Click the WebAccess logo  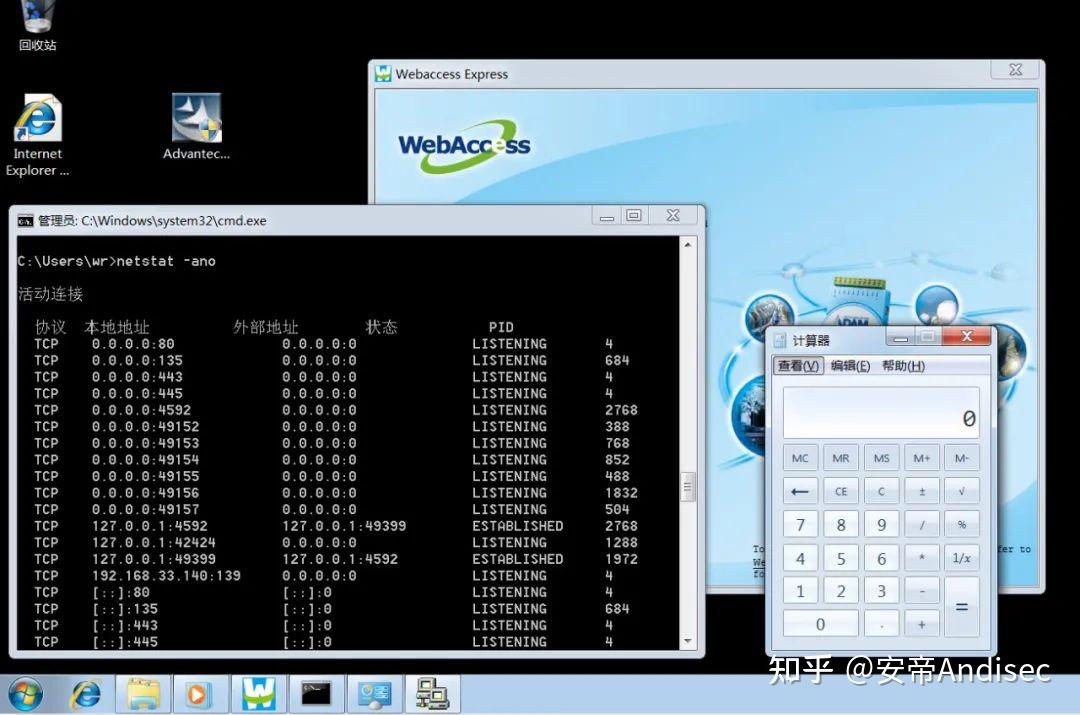pyautogui.click(x=465, y=145)
